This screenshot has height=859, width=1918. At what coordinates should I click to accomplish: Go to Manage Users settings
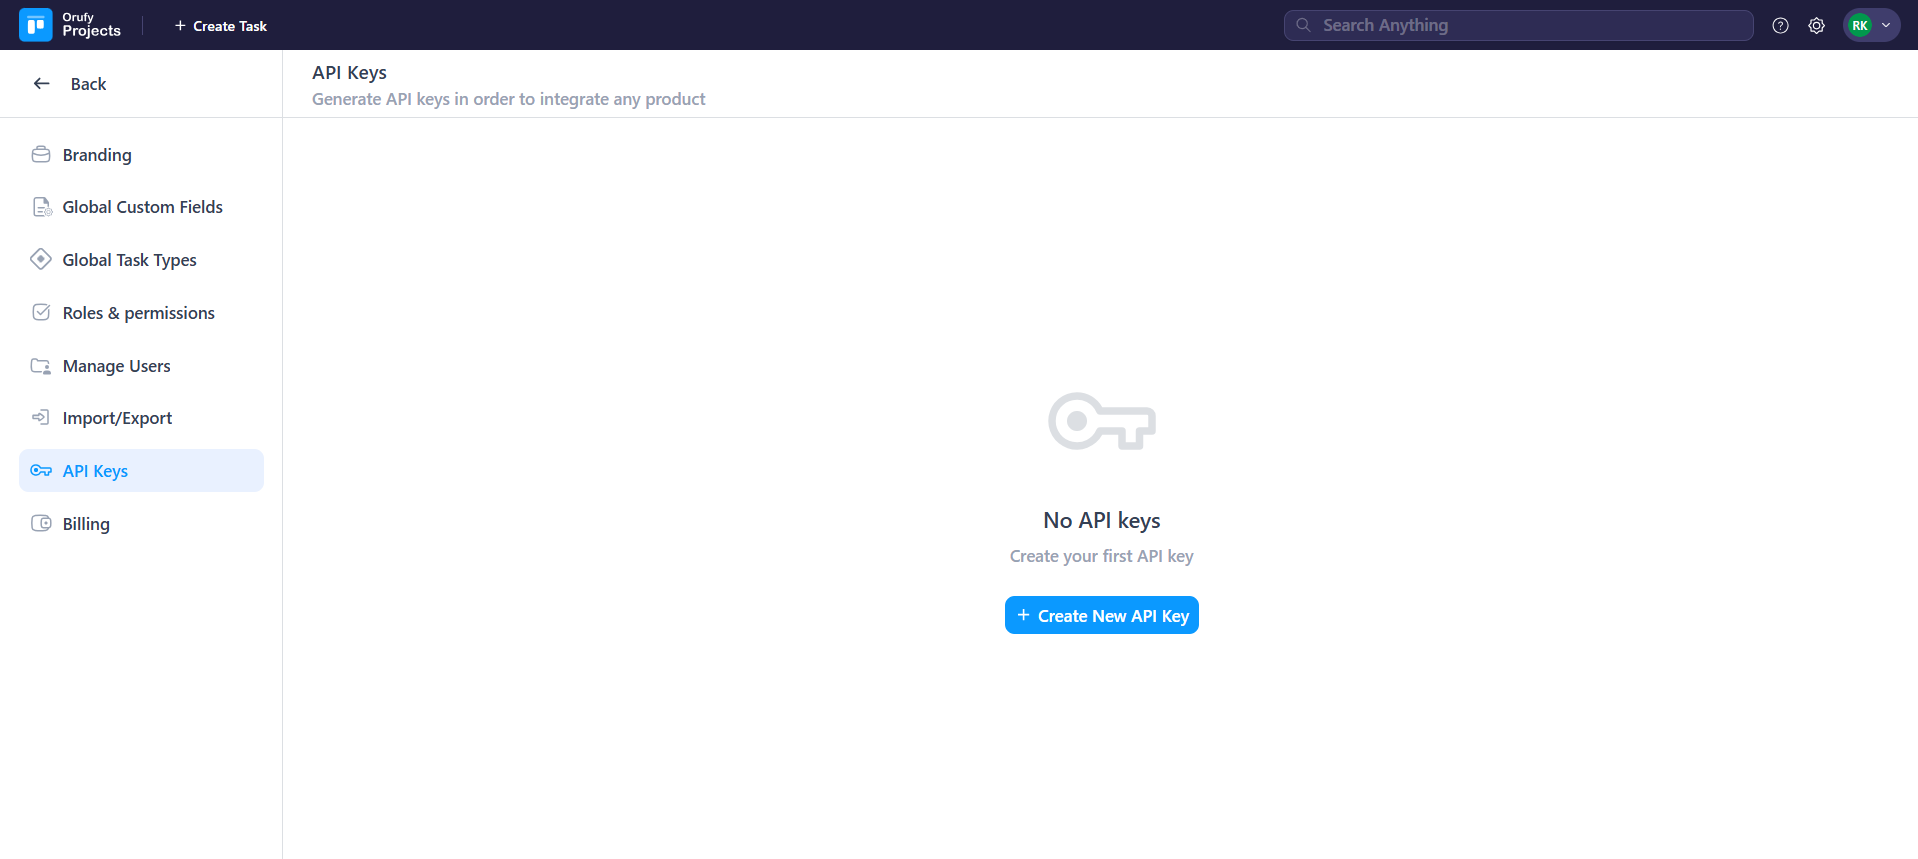pyautogui.click(x=116, y=366)
